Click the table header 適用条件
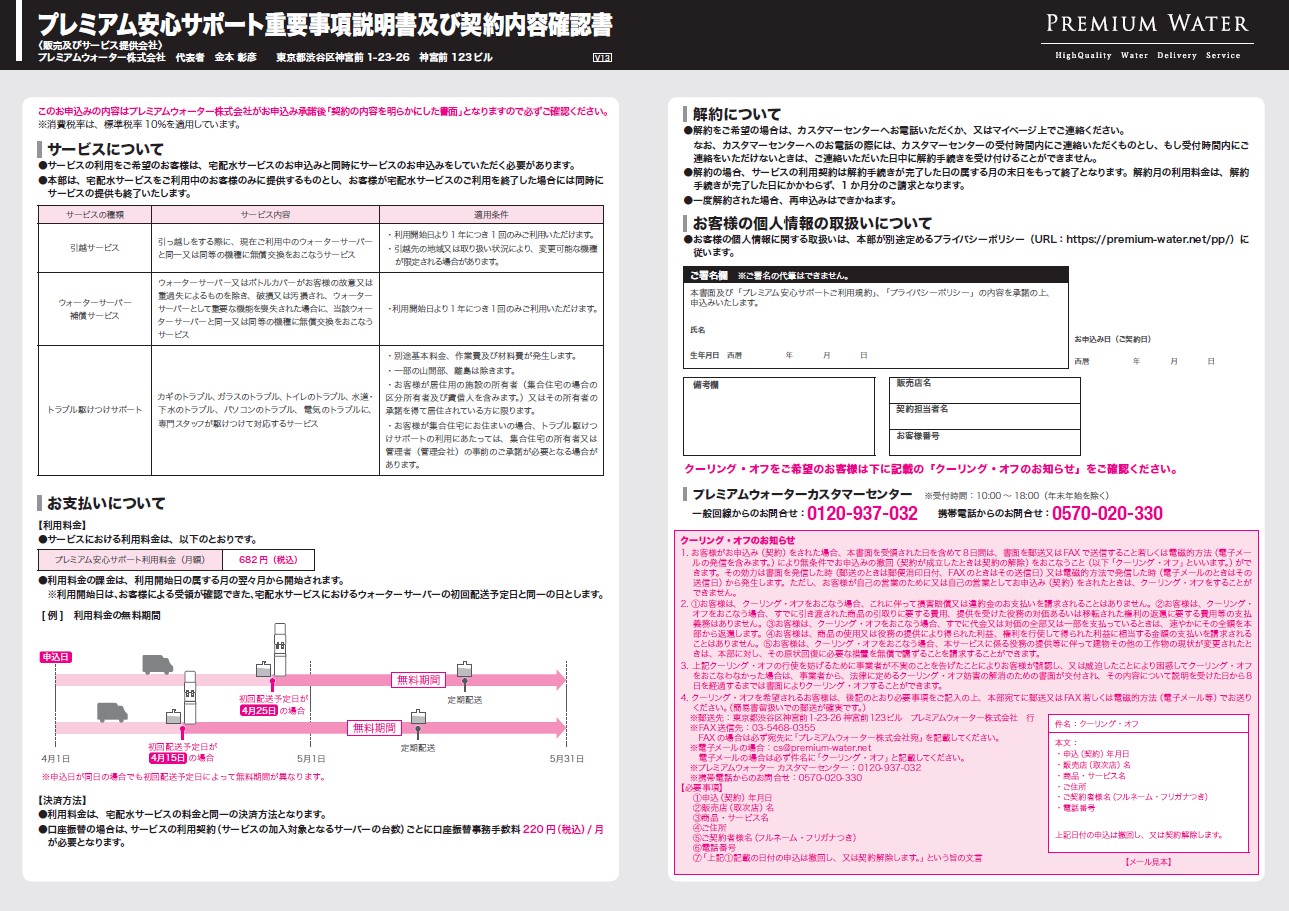 click(491, 215)
